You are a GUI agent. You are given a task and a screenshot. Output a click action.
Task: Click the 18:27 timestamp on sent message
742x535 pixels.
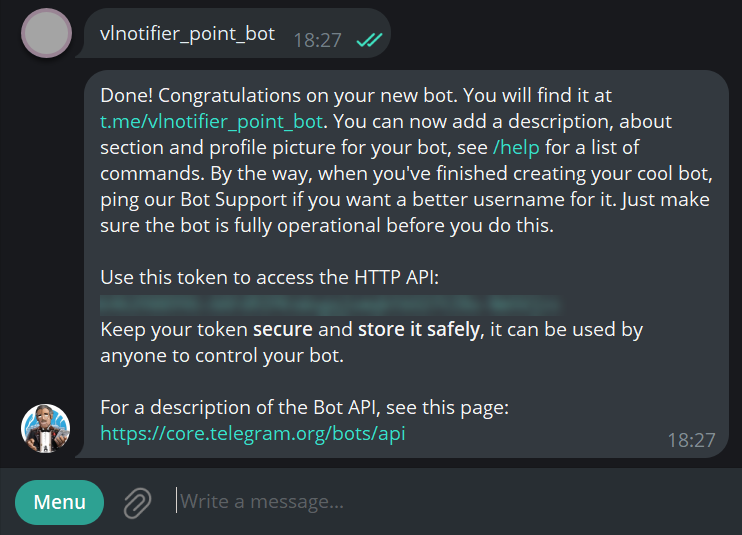pos(317,40)
